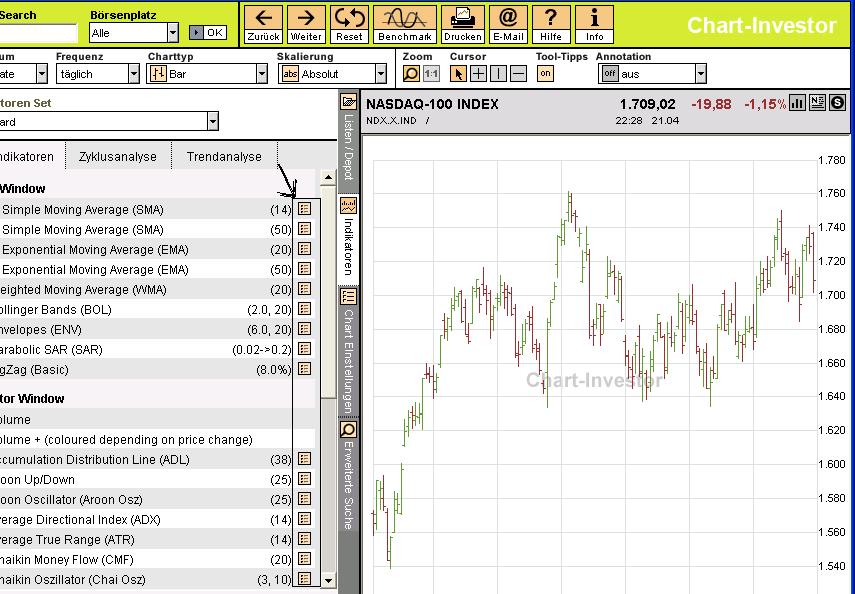Click the news icon in NASDAQ header
This screenshot has height=594, width=855.
coord(817,103)
